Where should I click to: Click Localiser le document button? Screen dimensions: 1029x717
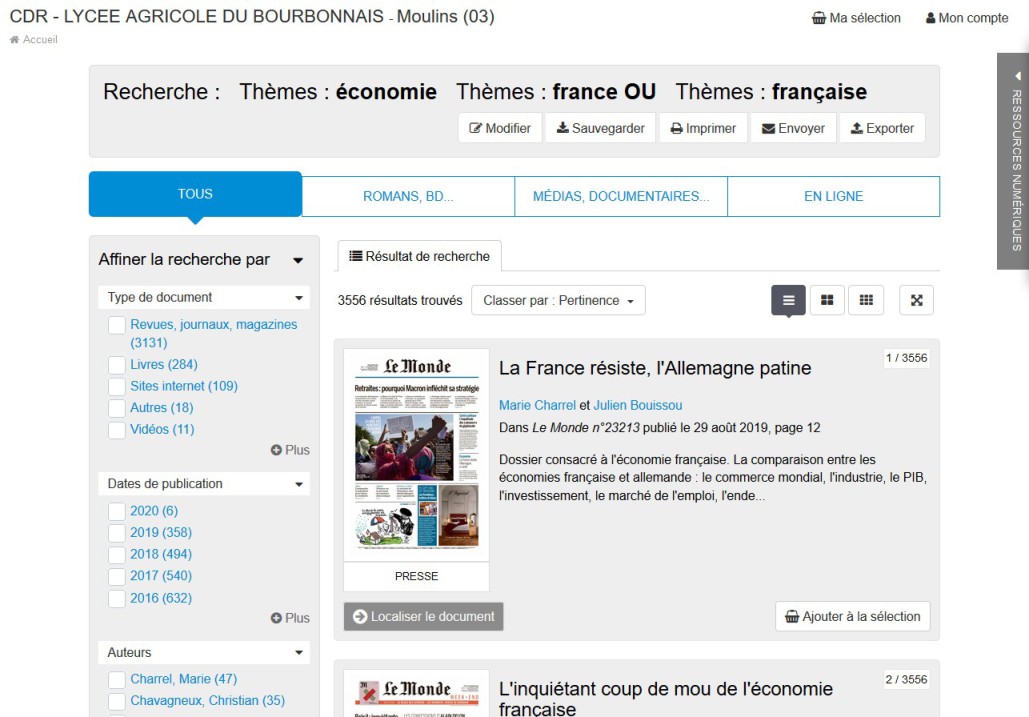[x=423, y=617]
